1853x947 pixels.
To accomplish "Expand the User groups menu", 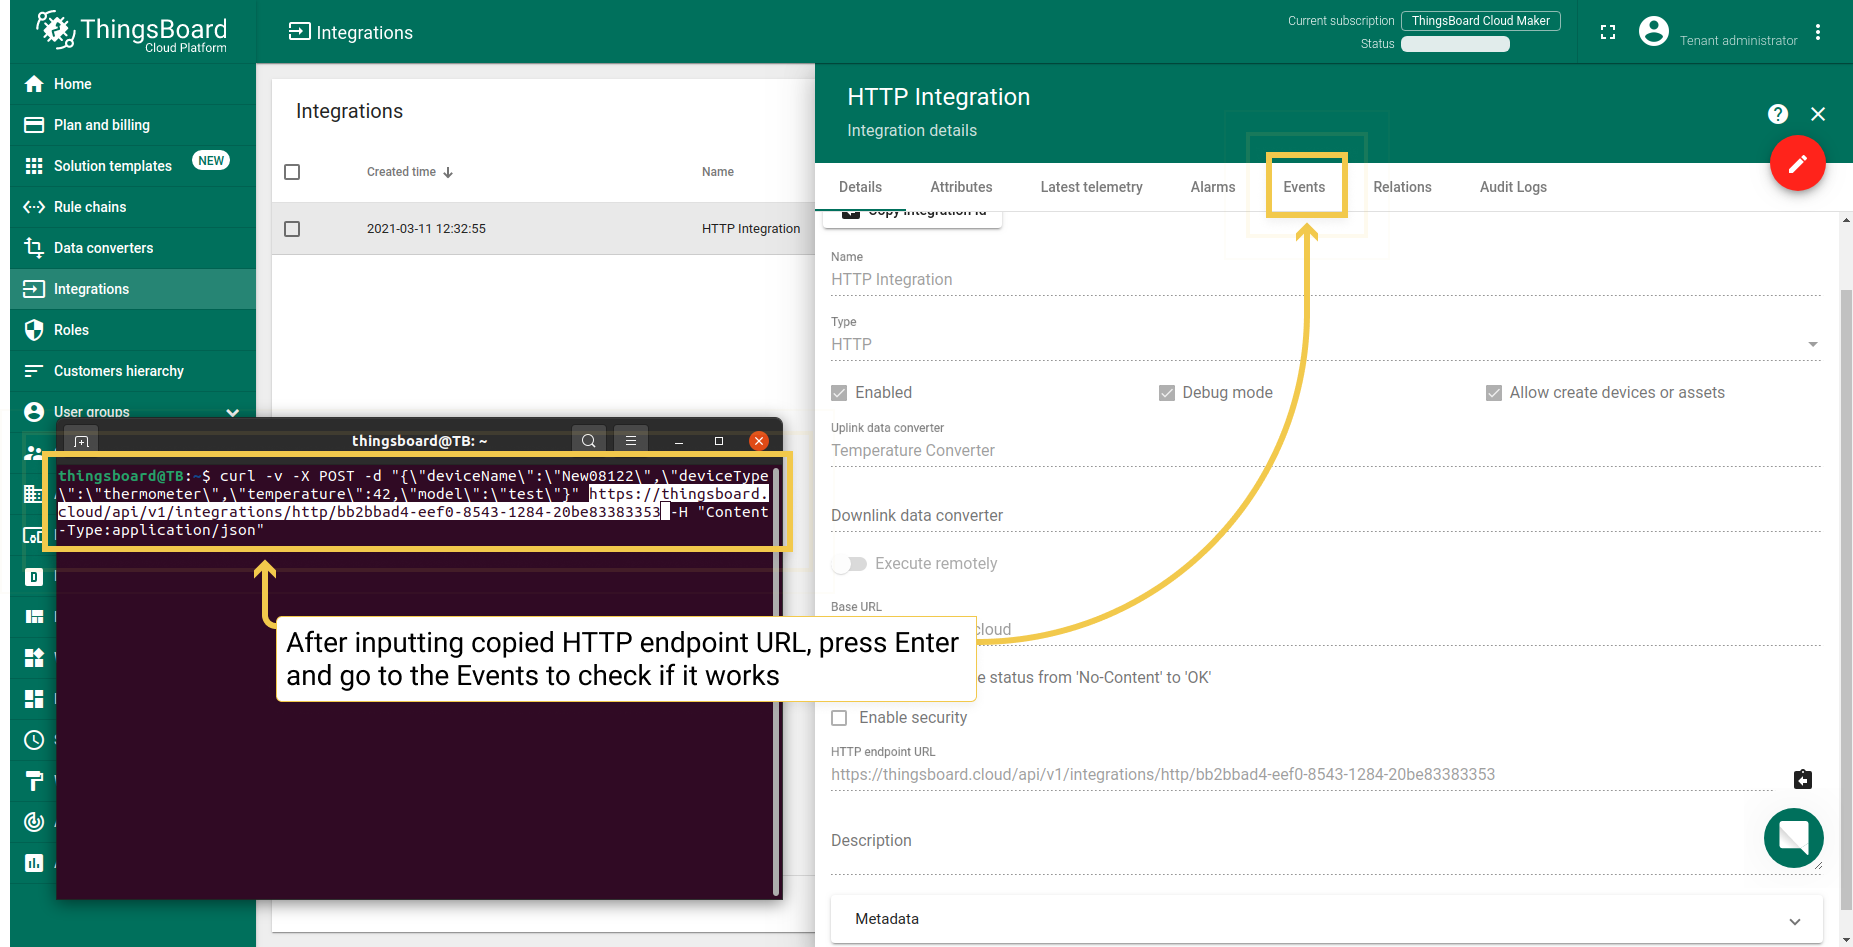I will click(x=133, y=412).
